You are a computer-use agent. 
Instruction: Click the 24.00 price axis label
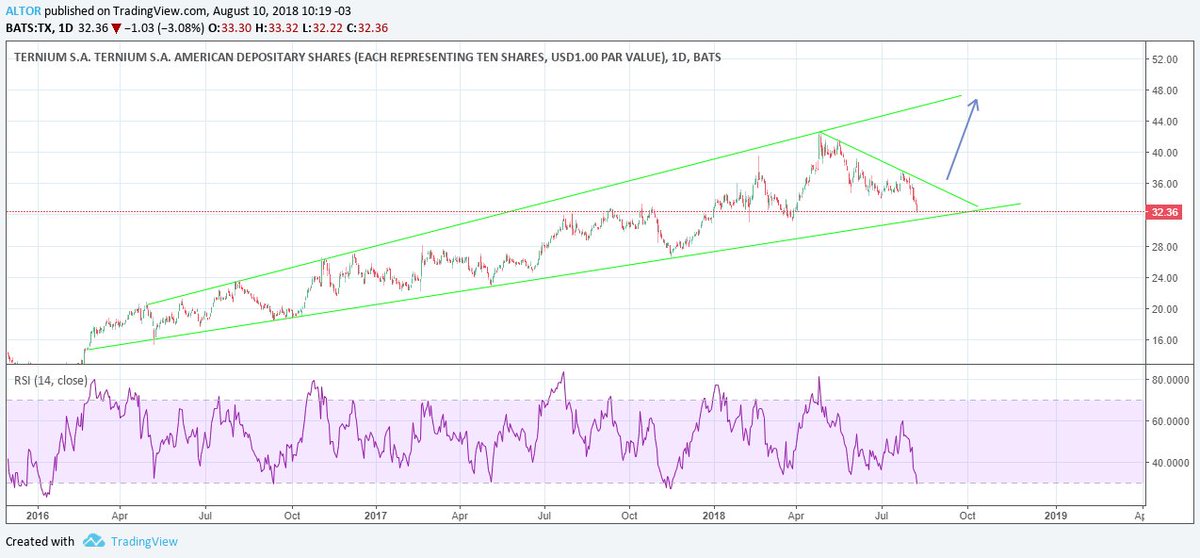[1166, 278]
